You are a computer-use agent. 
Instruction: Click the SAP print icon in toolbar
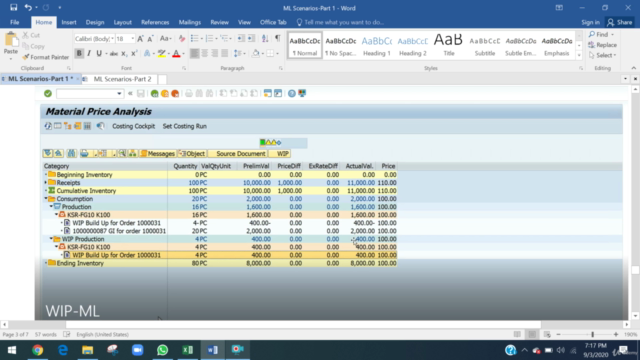click(189, 93)
